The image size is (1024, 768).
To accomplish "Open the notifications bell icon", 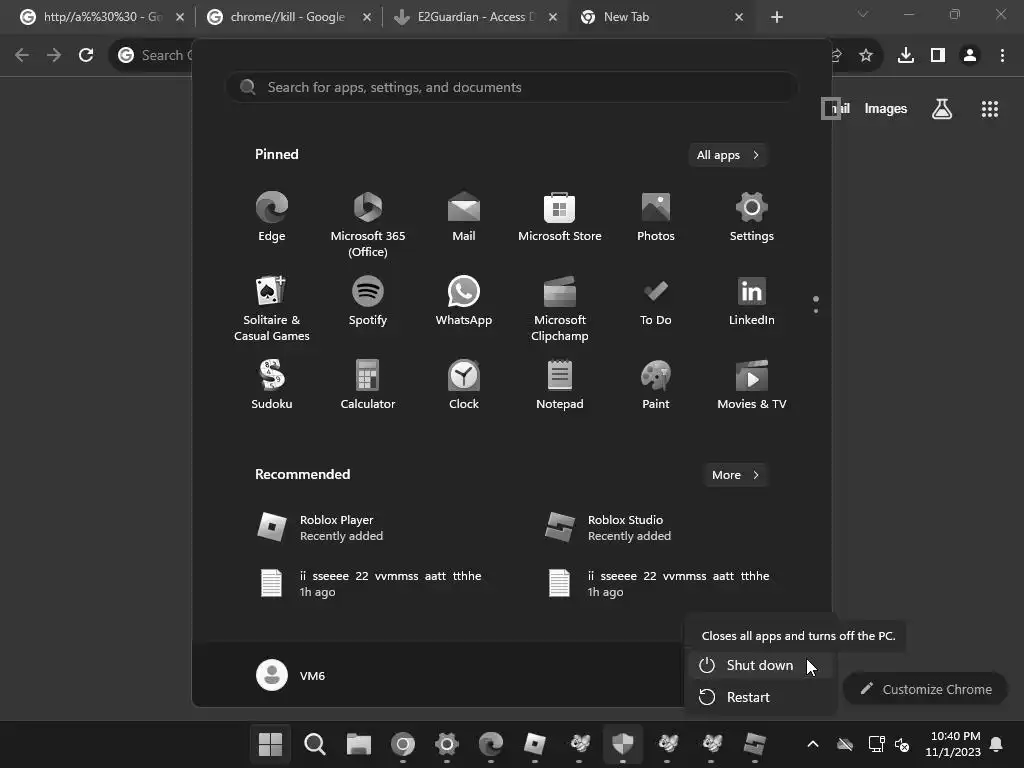I will coord(997,744).
